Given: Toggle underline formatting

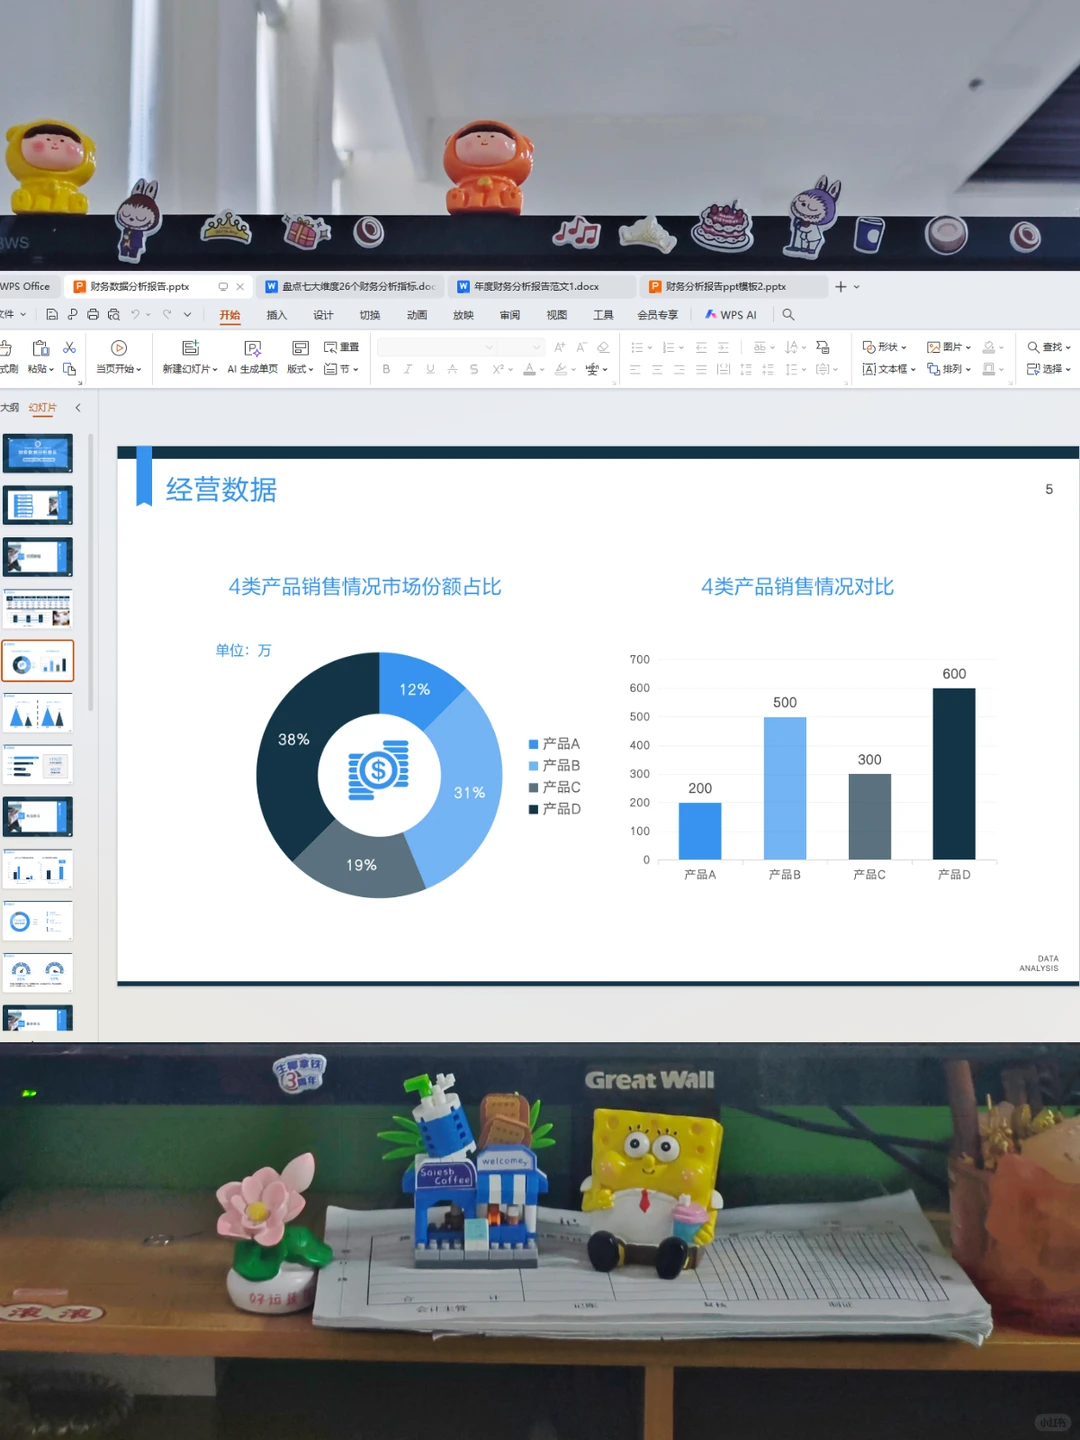Looking at the screenshot, I should pyautogui.click(x=430, y=368).
